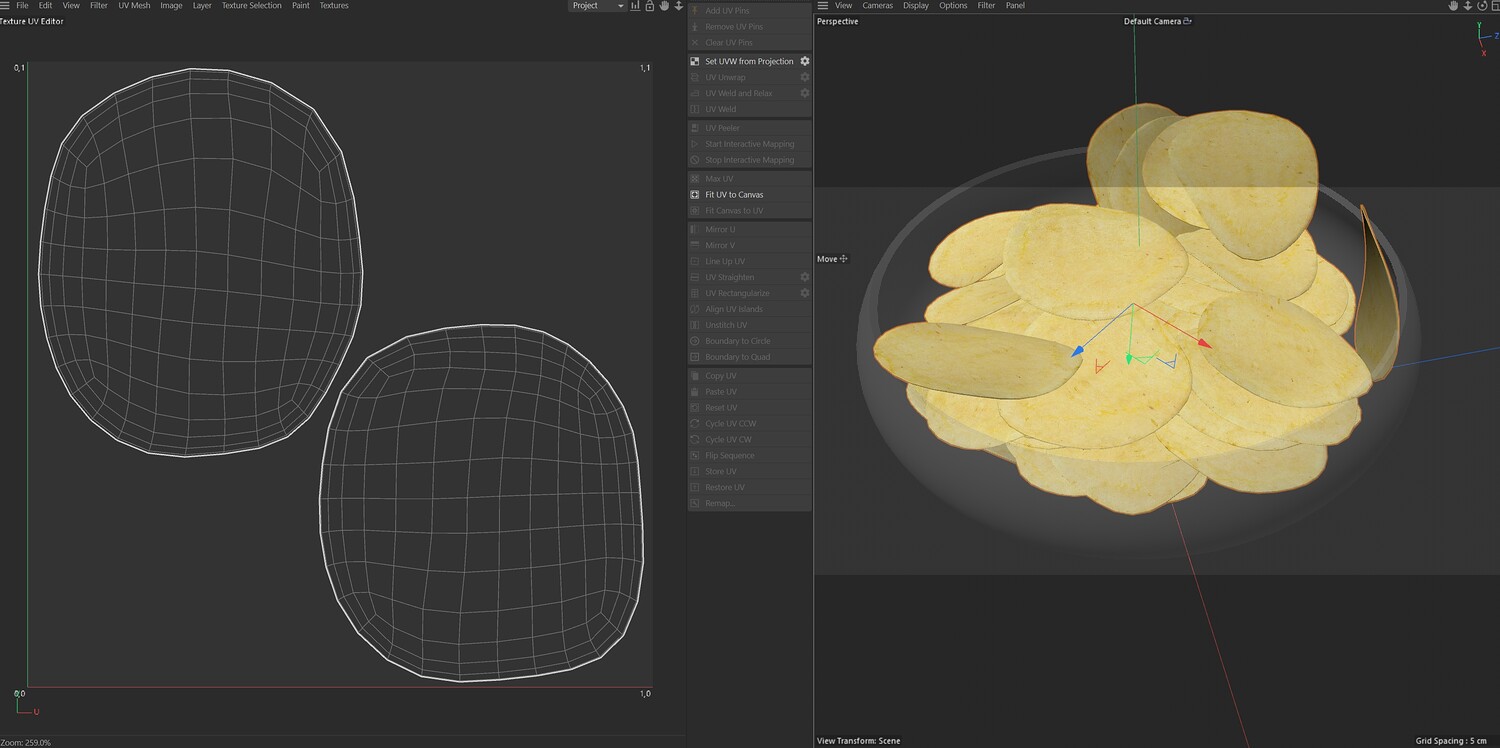
Task: Click the viewport pan hand icon
Action: 1453,6
